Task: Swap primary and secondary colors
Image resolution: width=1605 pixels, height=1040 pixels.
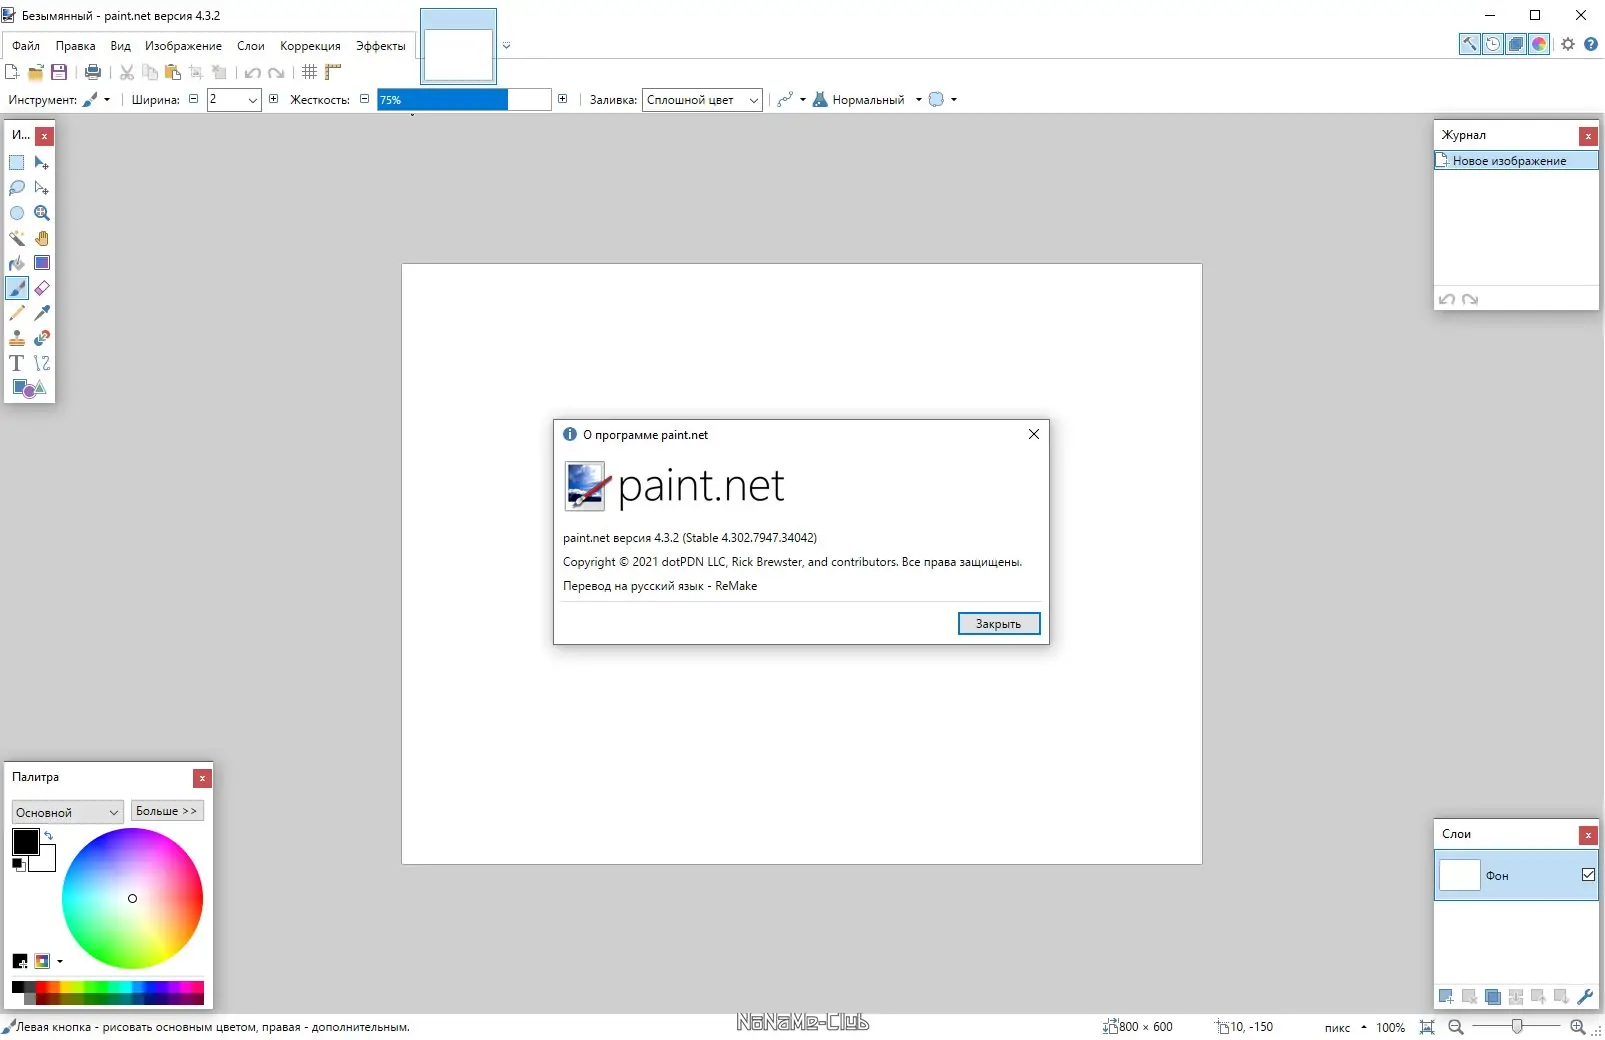Action: pos(48,835)
